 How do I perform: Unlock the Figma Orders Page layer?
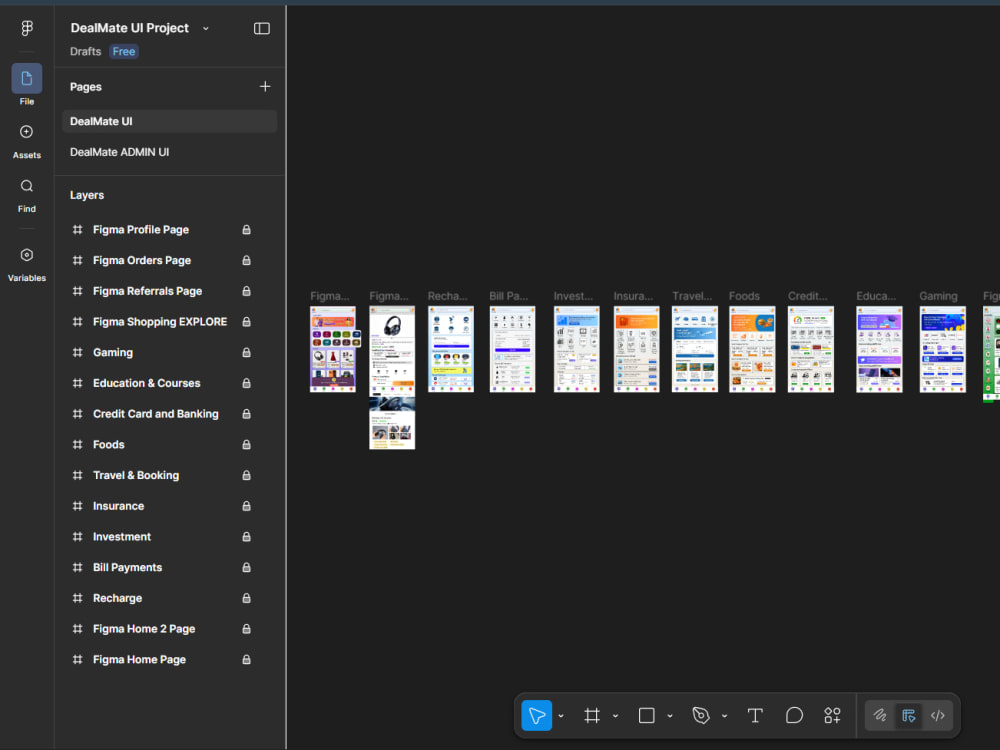(x=246, y=260)
